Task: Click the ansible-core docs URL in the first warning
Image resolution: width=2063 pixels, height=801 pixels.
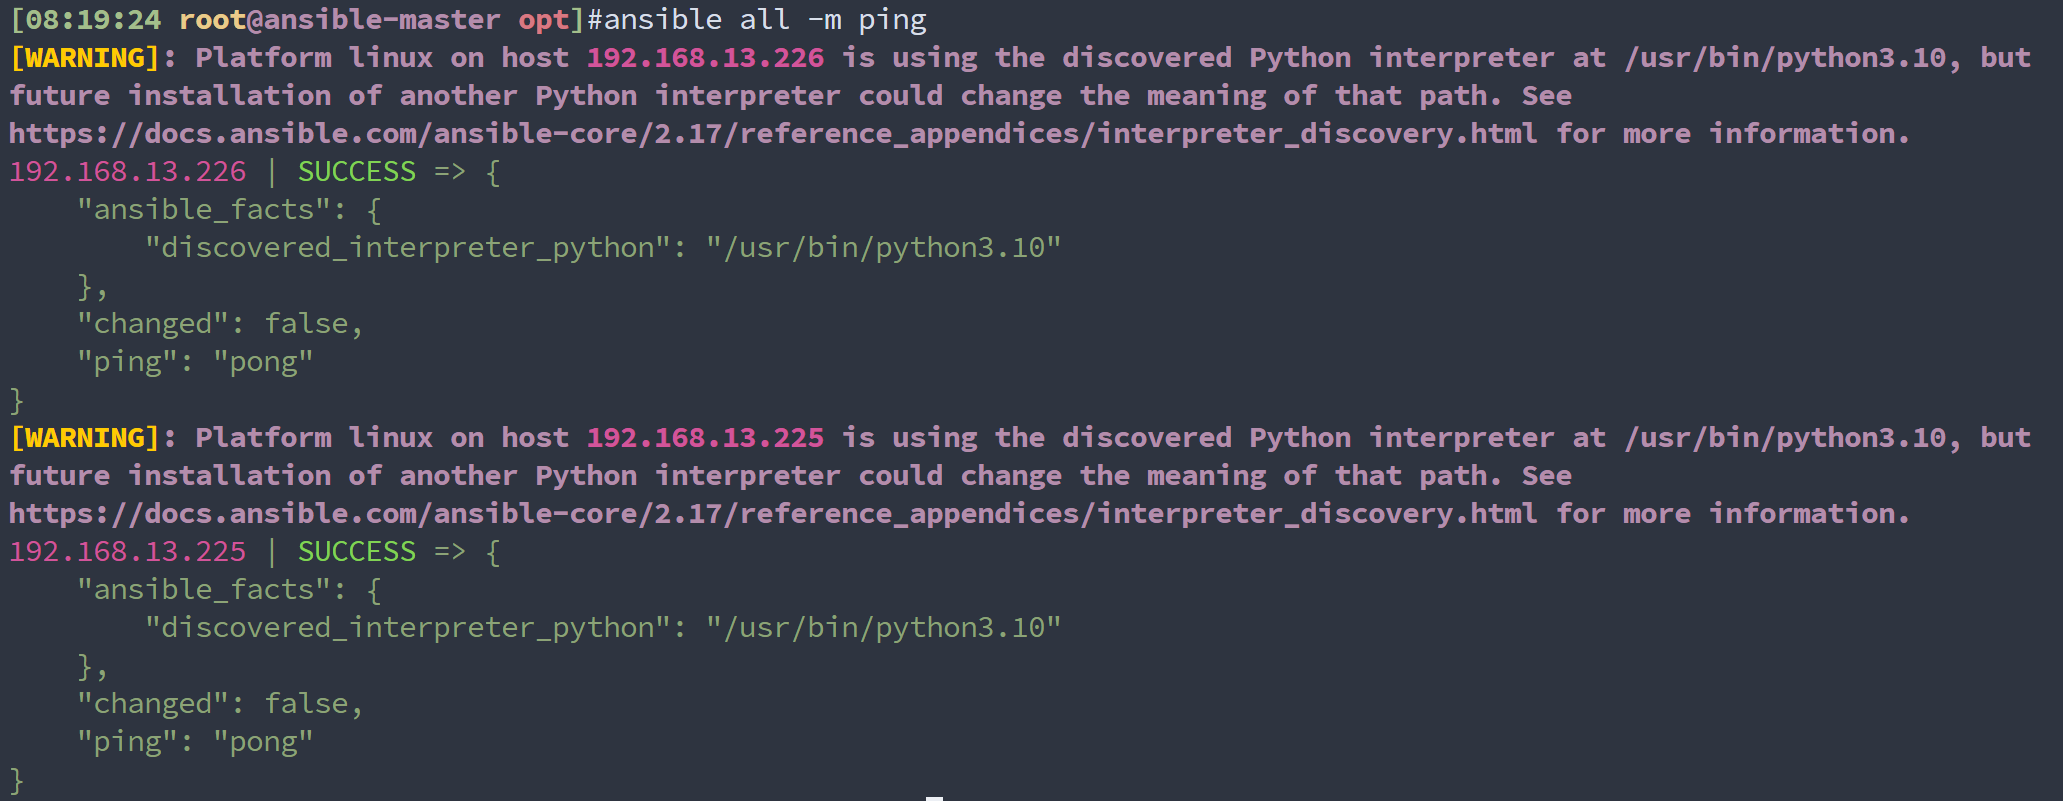Action: pyautogui.click(x=772, y=134)
